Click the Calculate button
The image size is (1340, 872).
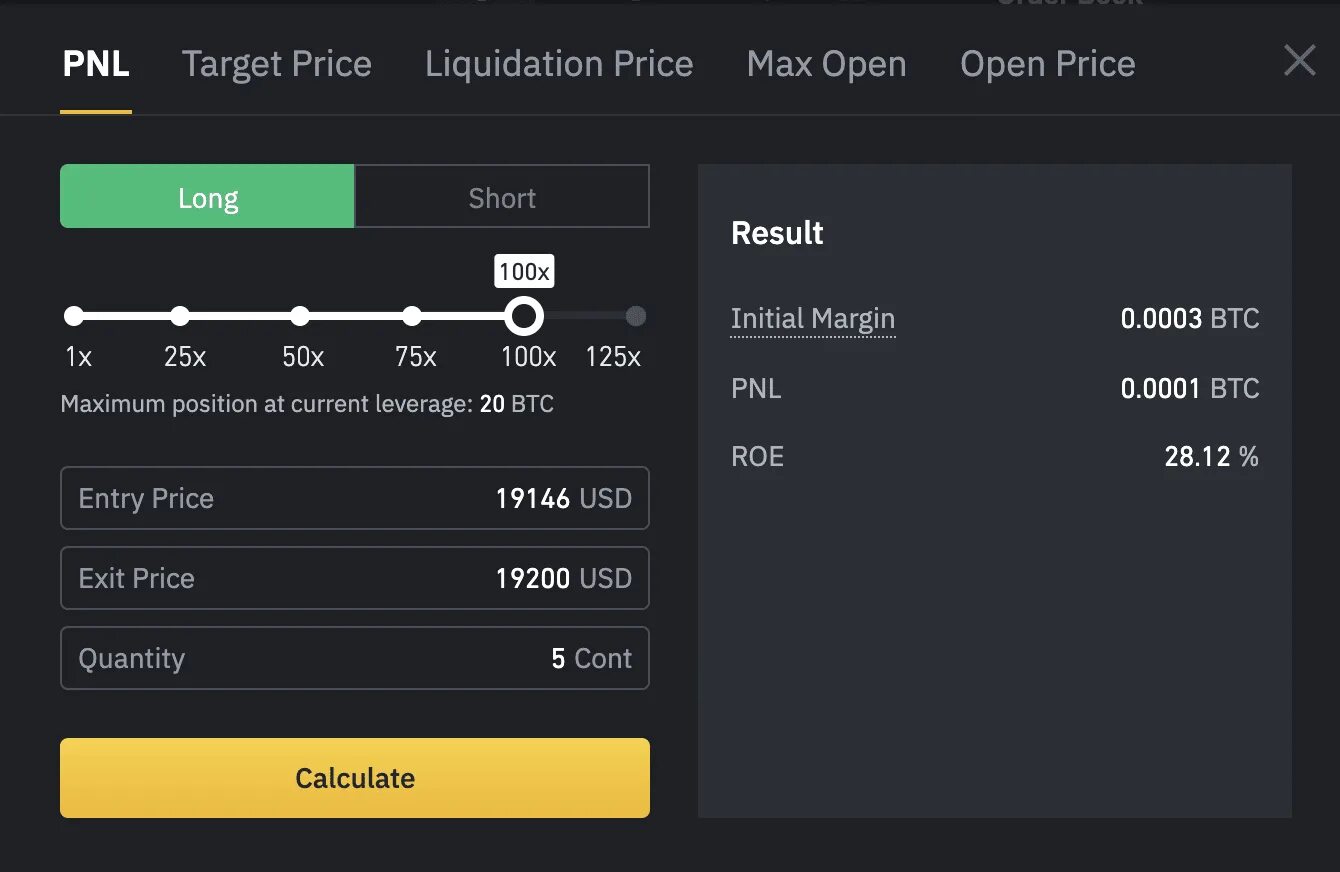coord(355,778)
